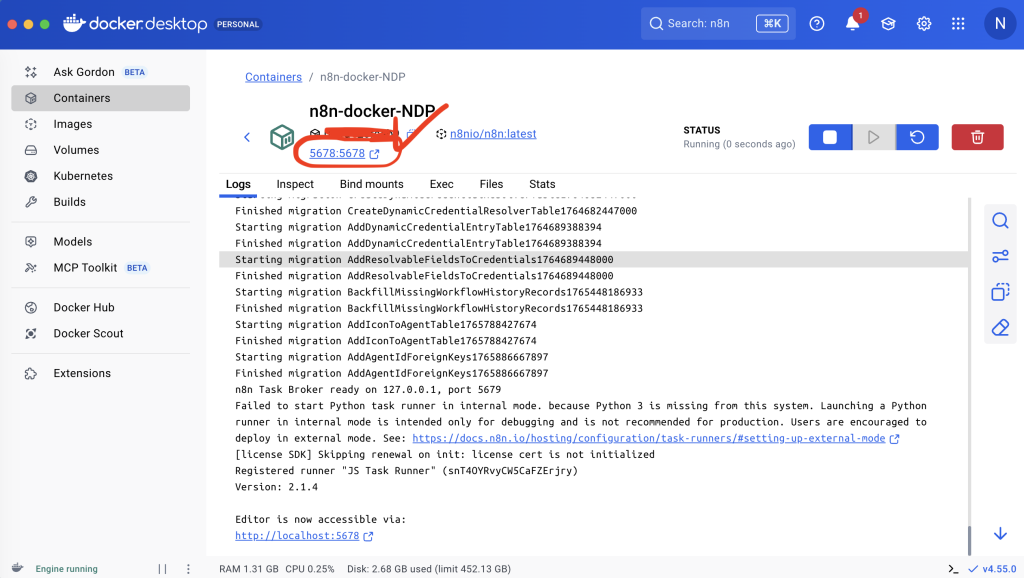This screenshot has width=1024, height=578.
Task: Stop the running n8n-docker-NDP container
Action: click(x=829, y=137)
